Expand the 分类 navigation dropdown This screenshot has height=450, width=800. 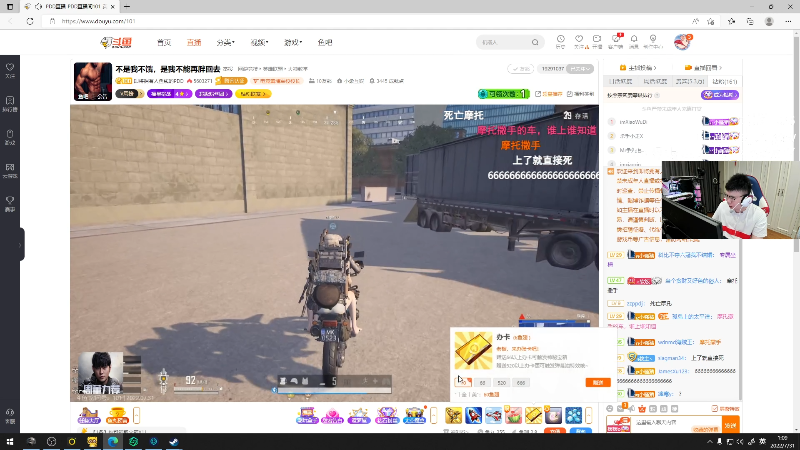coord(225,42)
